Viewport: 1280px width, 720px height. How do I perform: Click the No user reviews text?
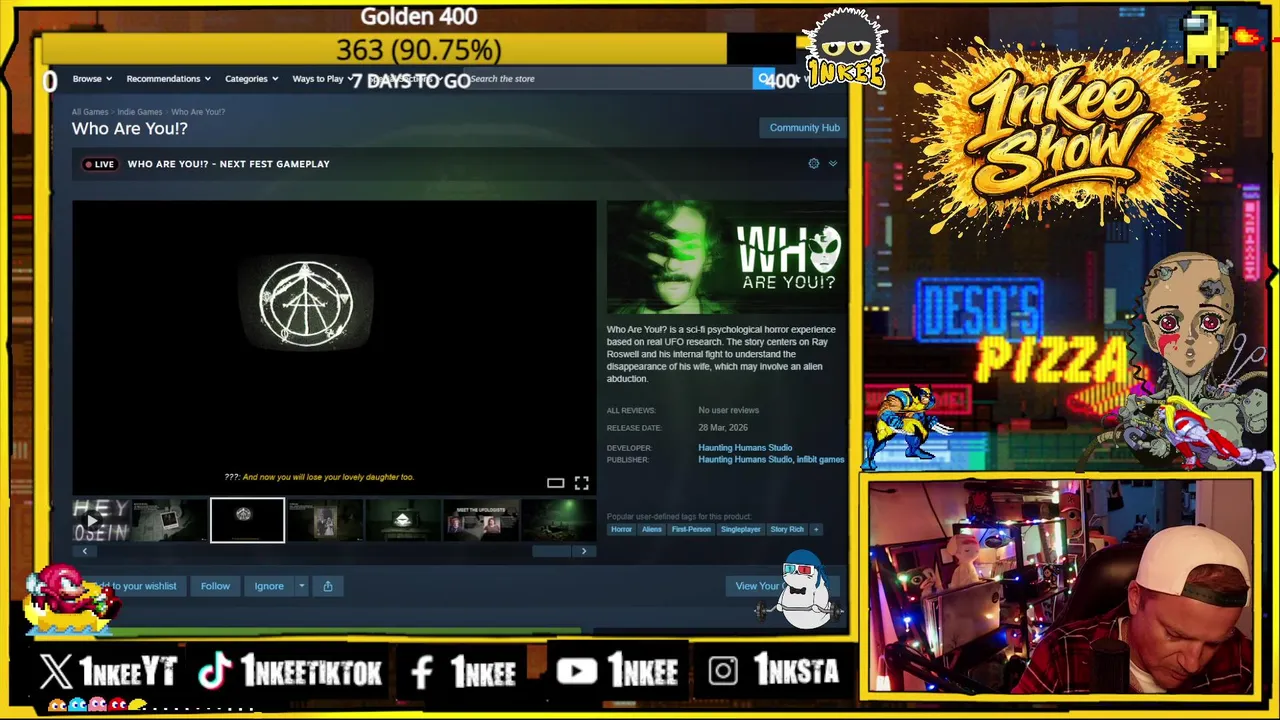coord(728,410)
